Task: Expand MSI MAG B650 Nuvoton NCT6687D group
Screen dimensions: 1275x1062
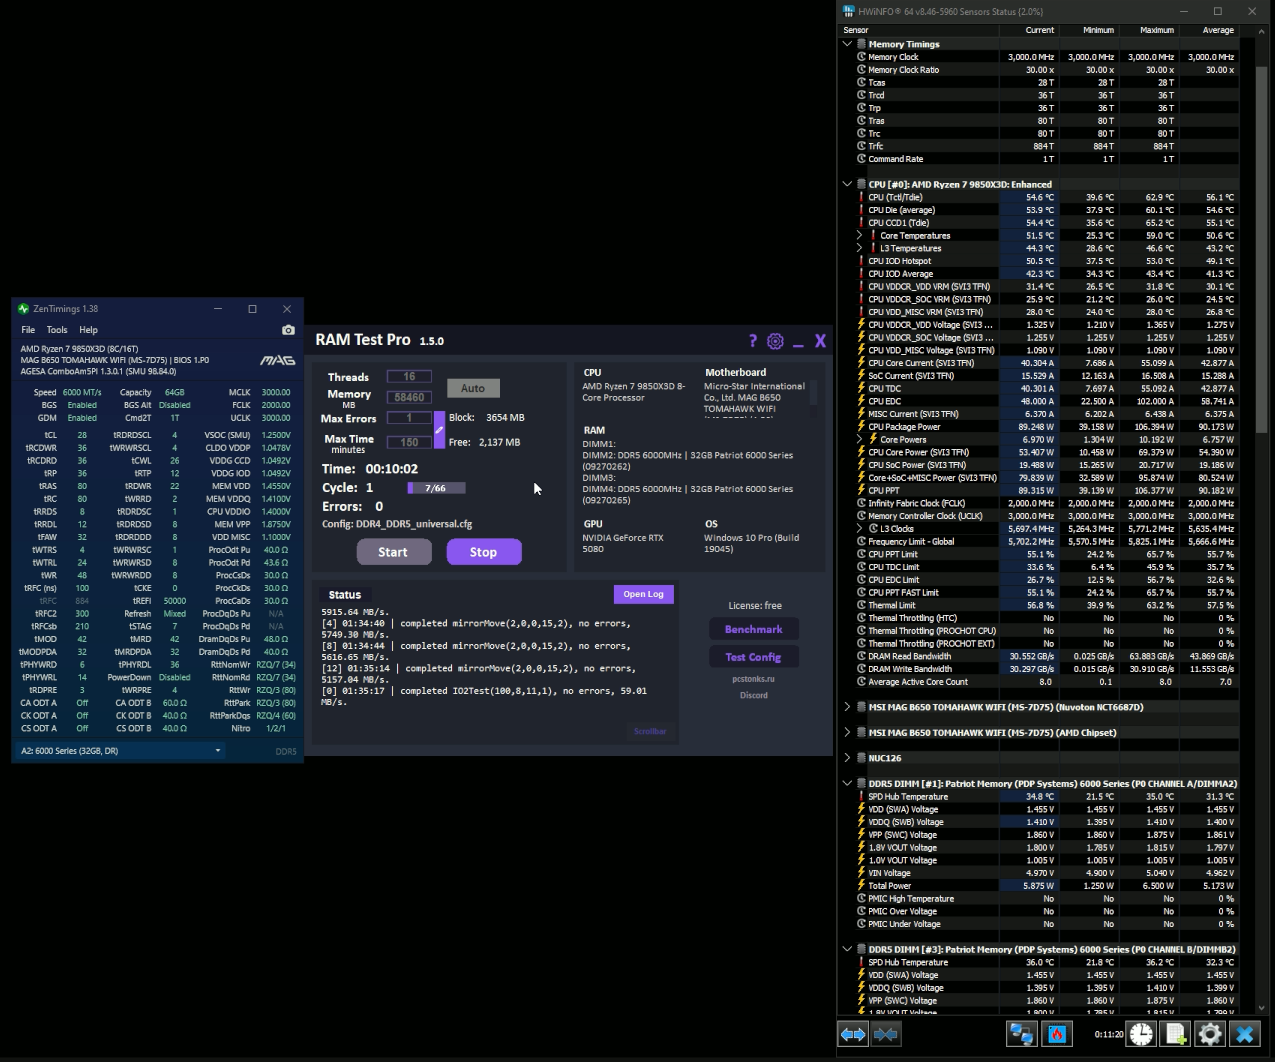Action: (848, 707)
